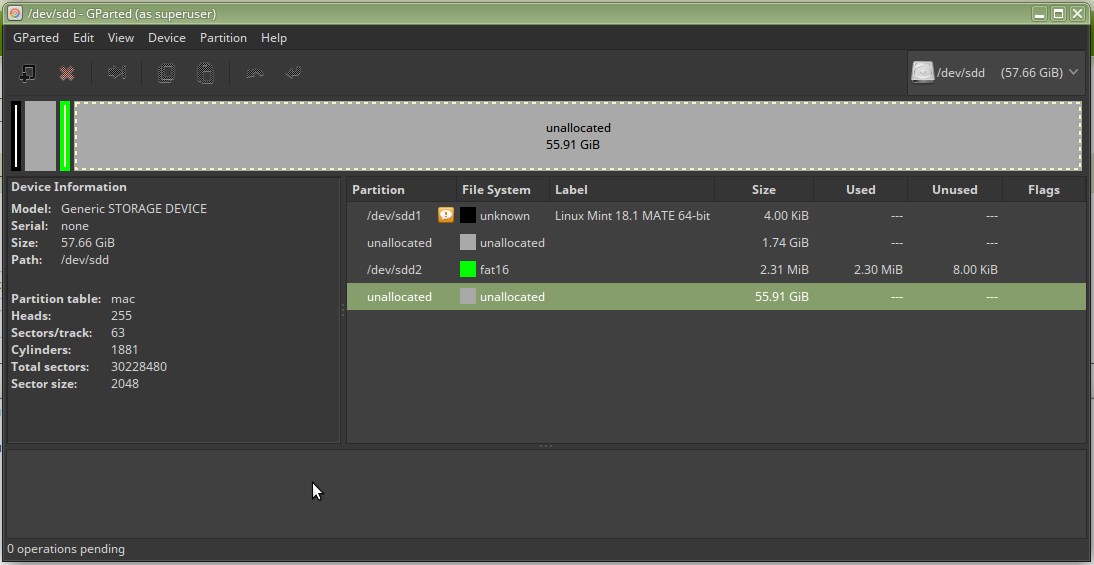Open the Device menu
The width and height of the screenshot is (1094, 565).
[x=166, y=38]
